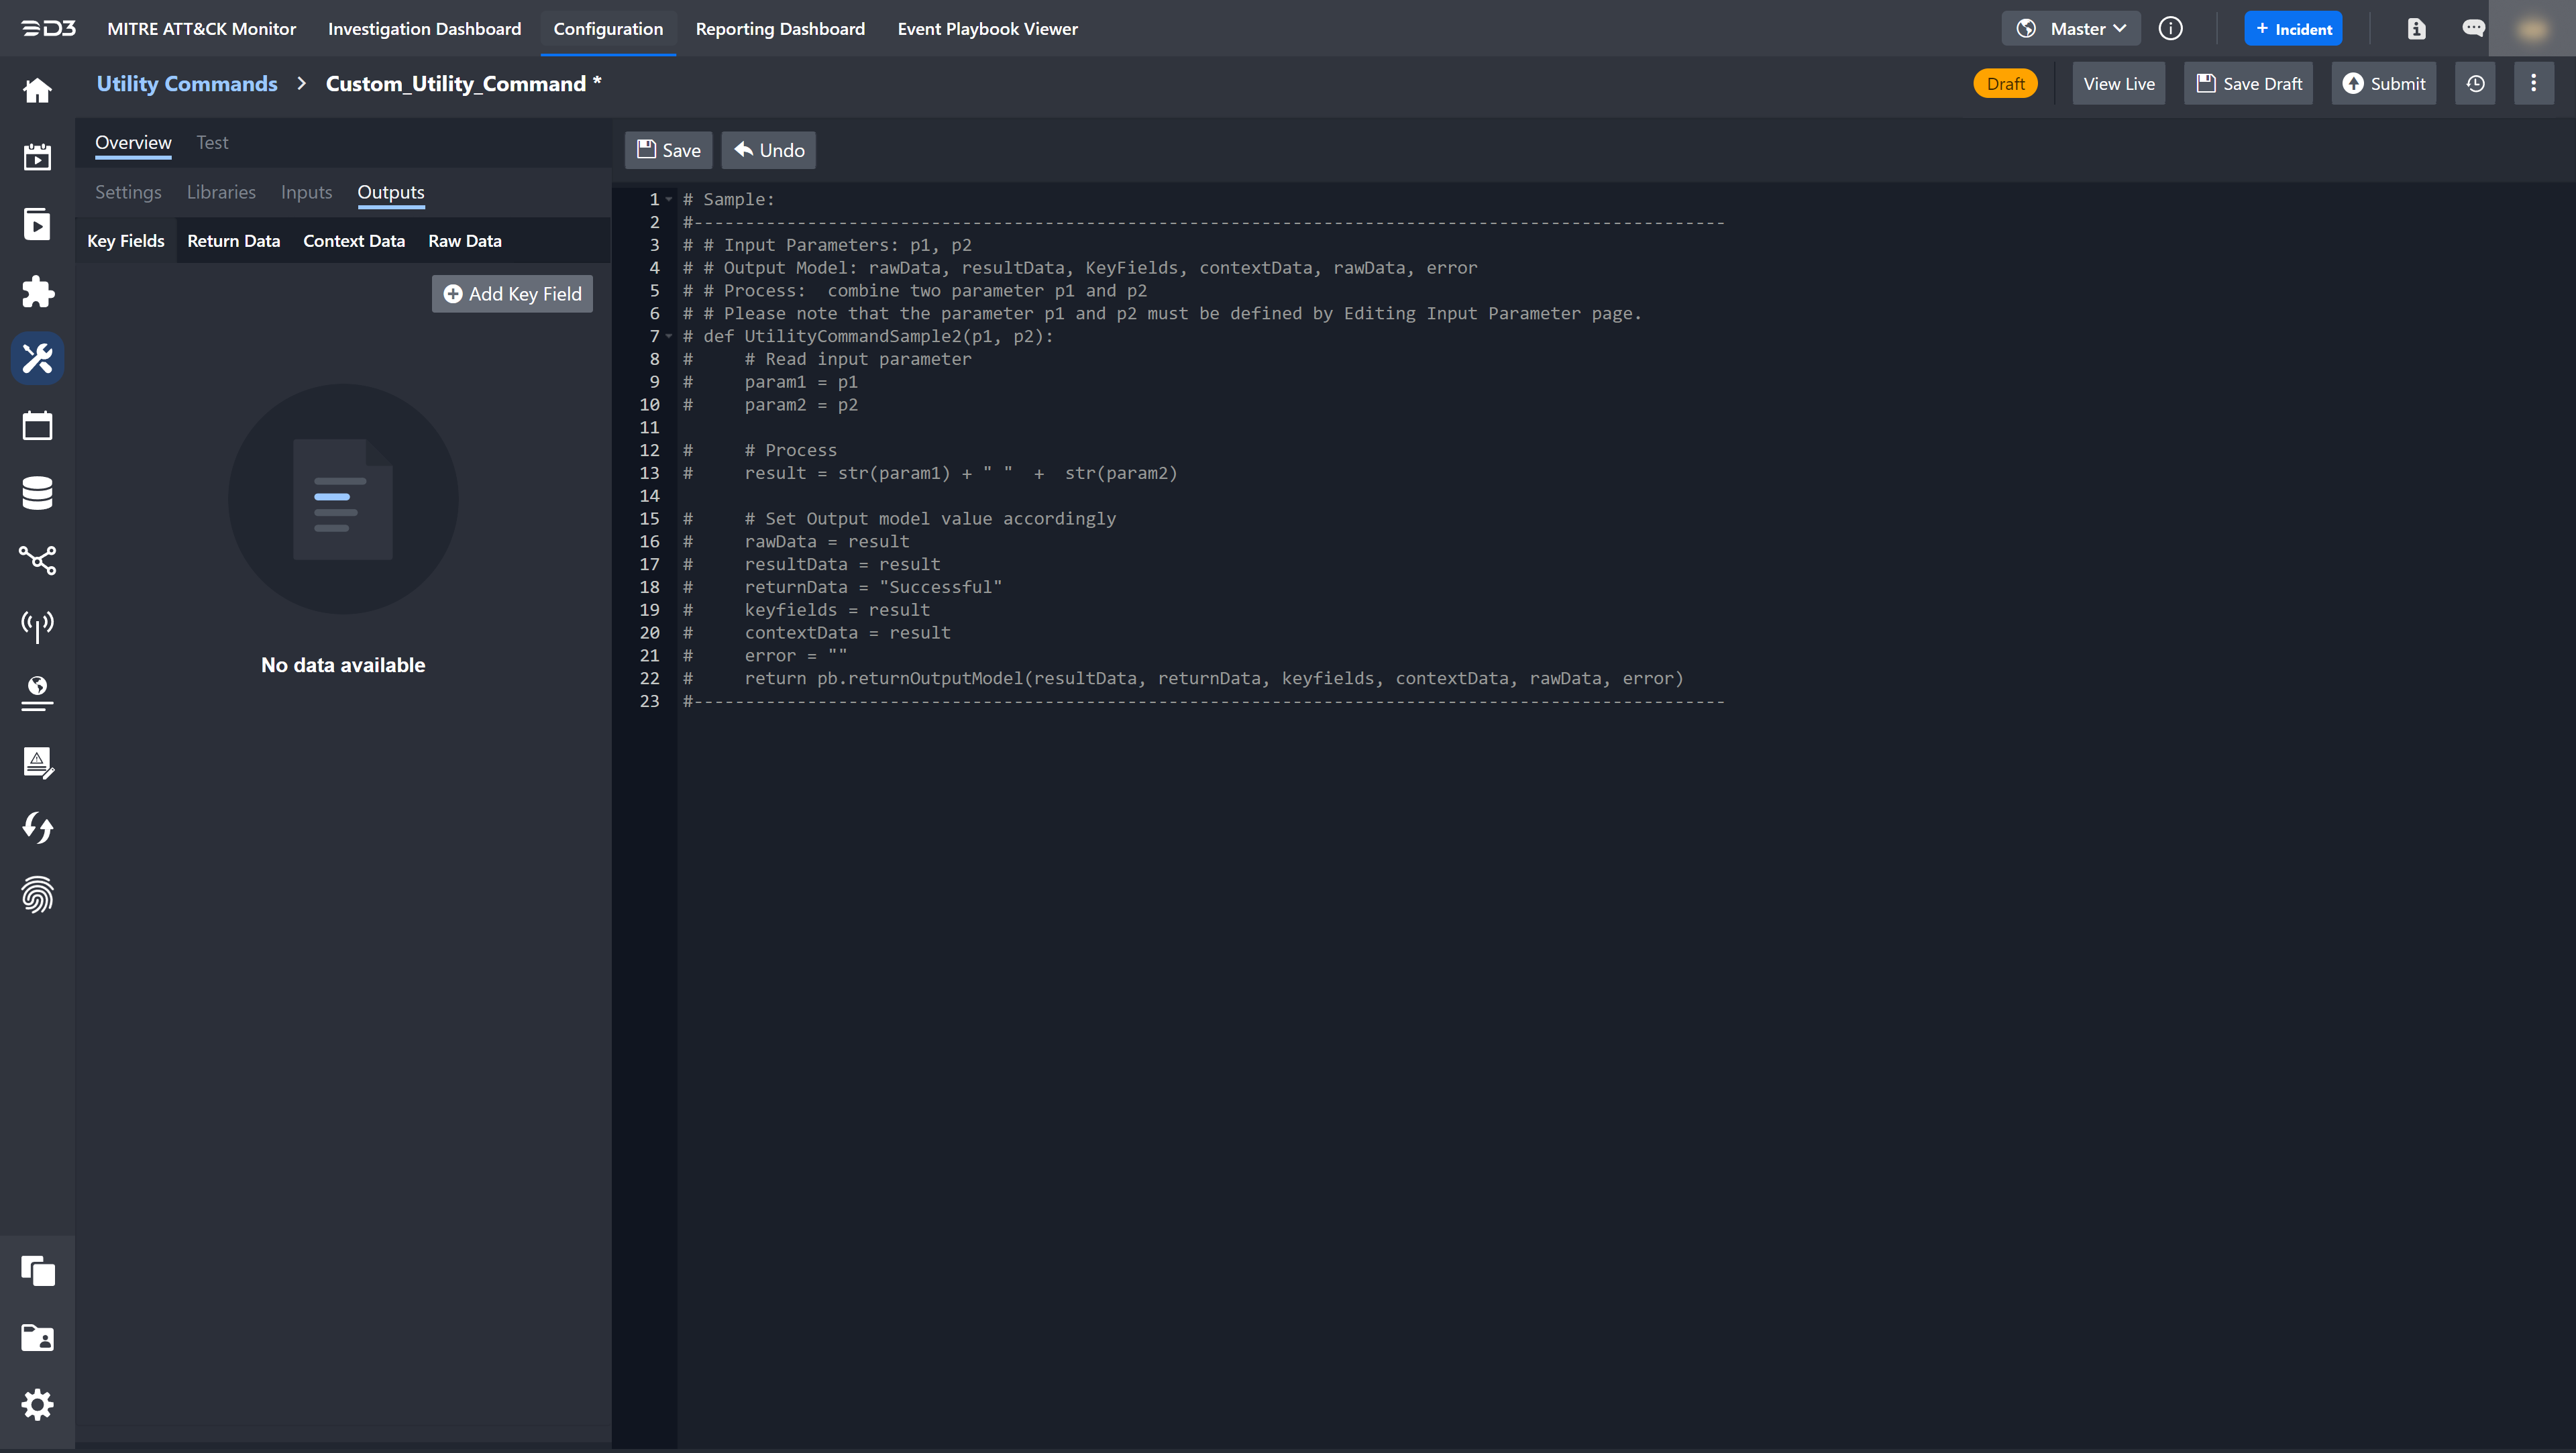Expand the Master site dropdown

2071,29
